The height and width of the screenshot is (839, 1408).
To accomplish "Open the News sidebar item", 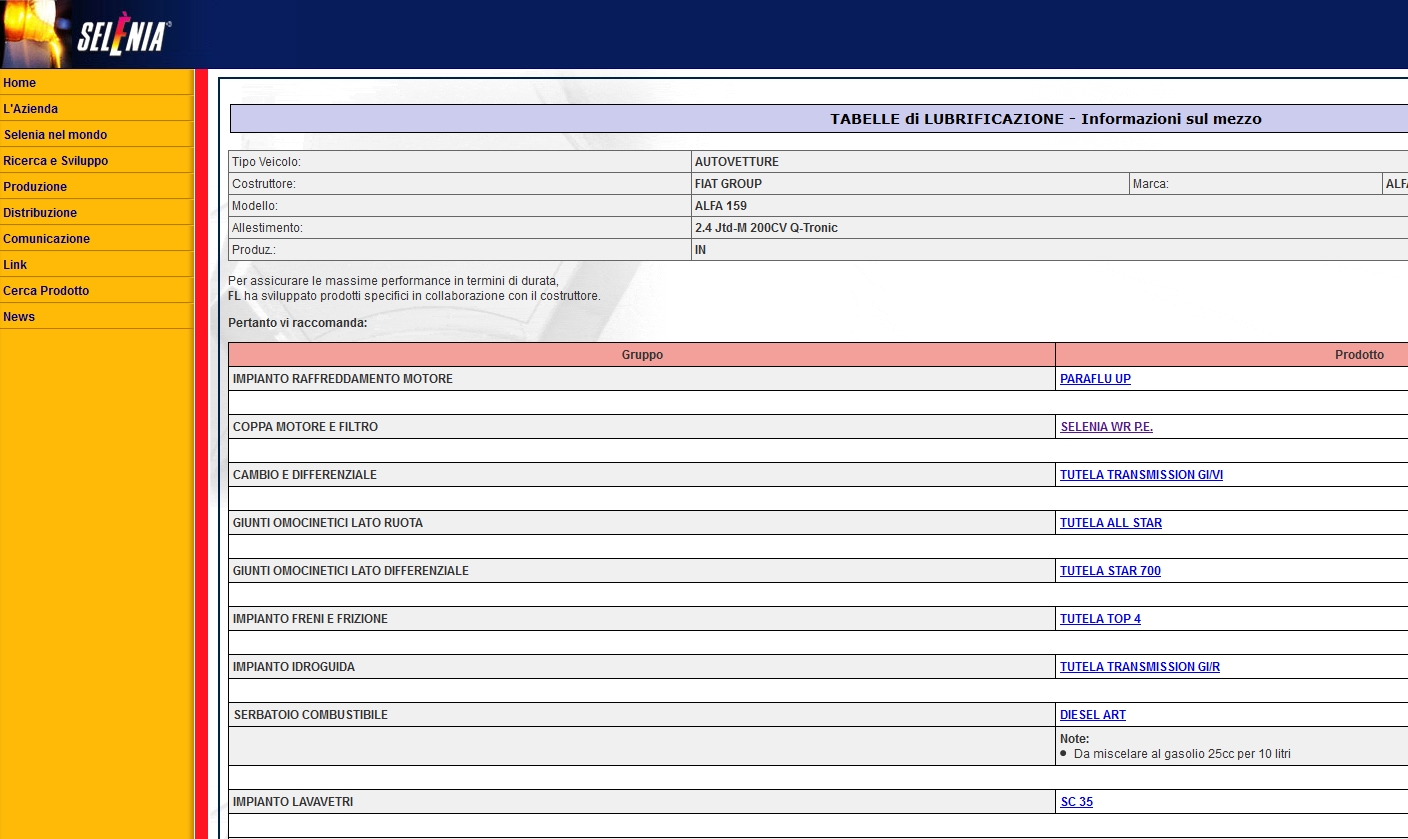I will tap(19, 317).
